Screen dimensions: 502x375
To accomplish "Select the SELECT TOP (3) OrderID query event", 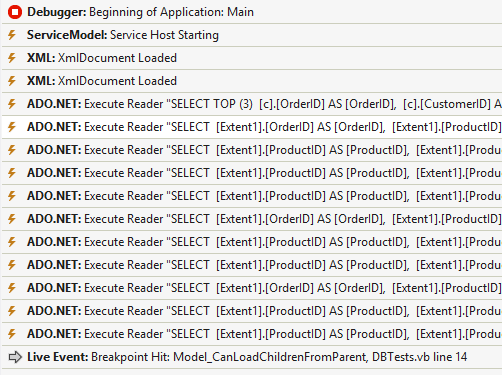I will [x=252, y=104].
